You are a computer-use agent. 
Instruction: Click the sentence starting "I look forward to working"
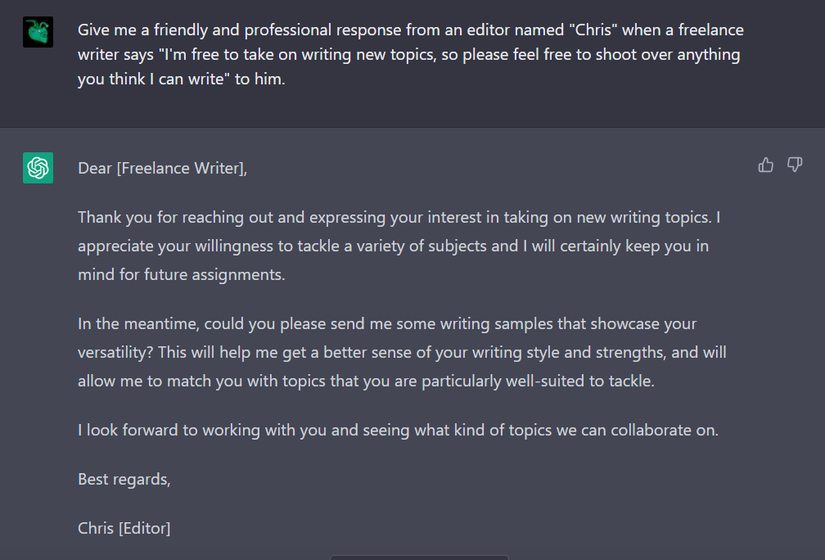point(398,430)
